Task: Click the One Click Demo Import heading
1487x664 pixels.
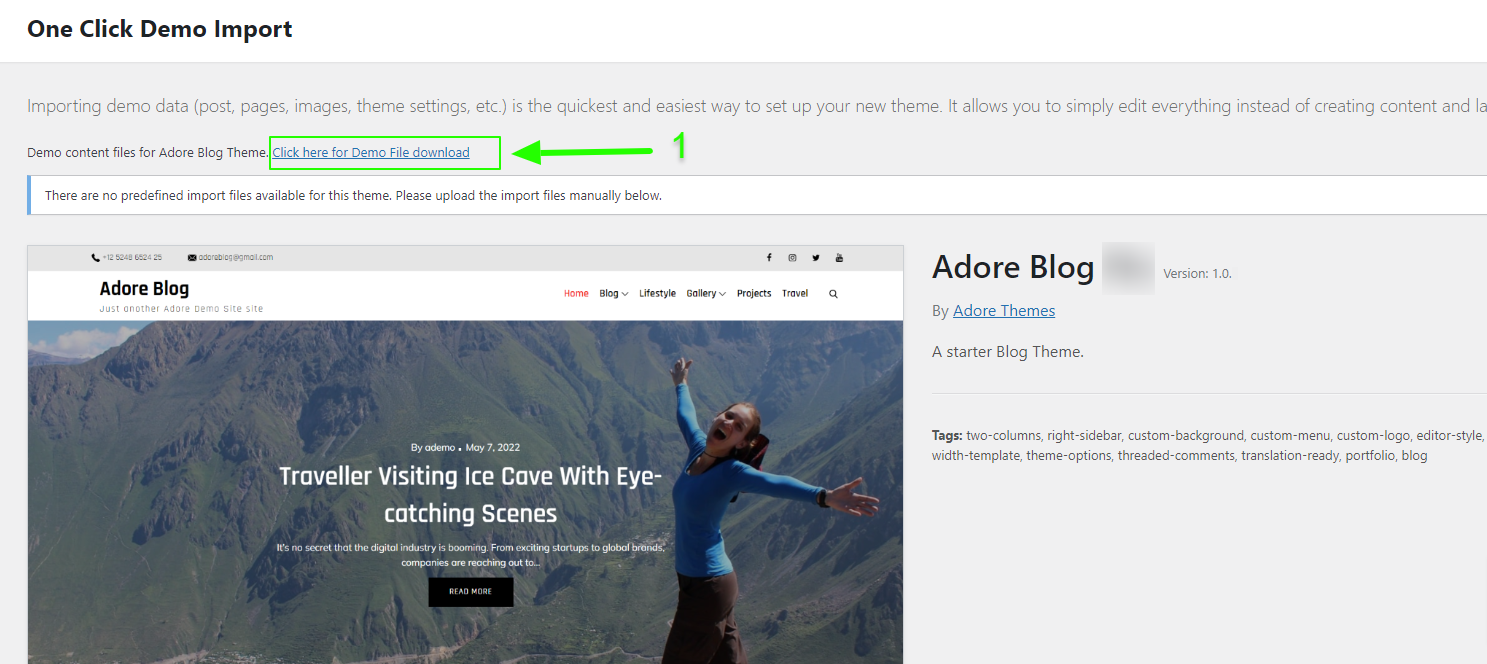Action: click(x=160, y=29)
